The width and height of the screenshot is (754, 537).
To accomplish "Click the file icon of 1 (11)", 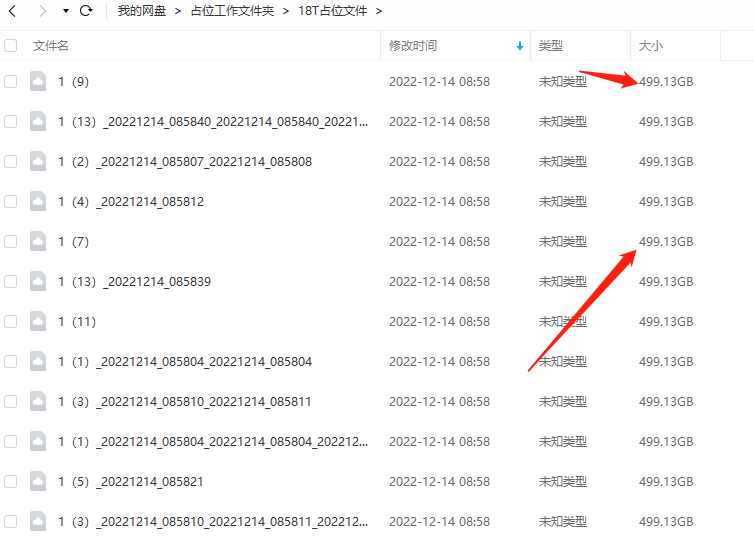I will pos(38,321).
